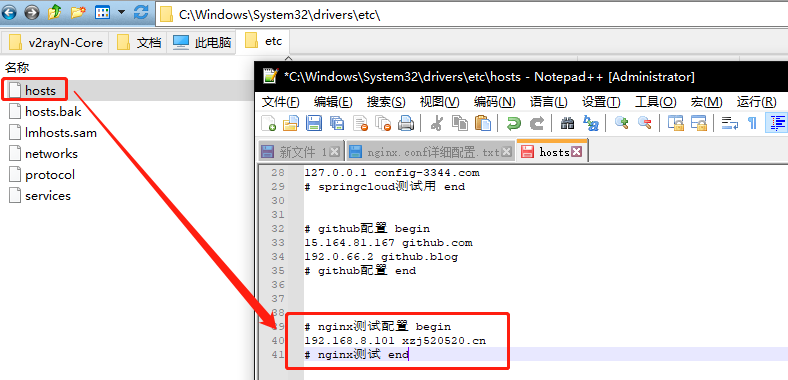Switch to nginx.conf详细配置.txt tab
The image size is (788, 380).
coord(431,152)
